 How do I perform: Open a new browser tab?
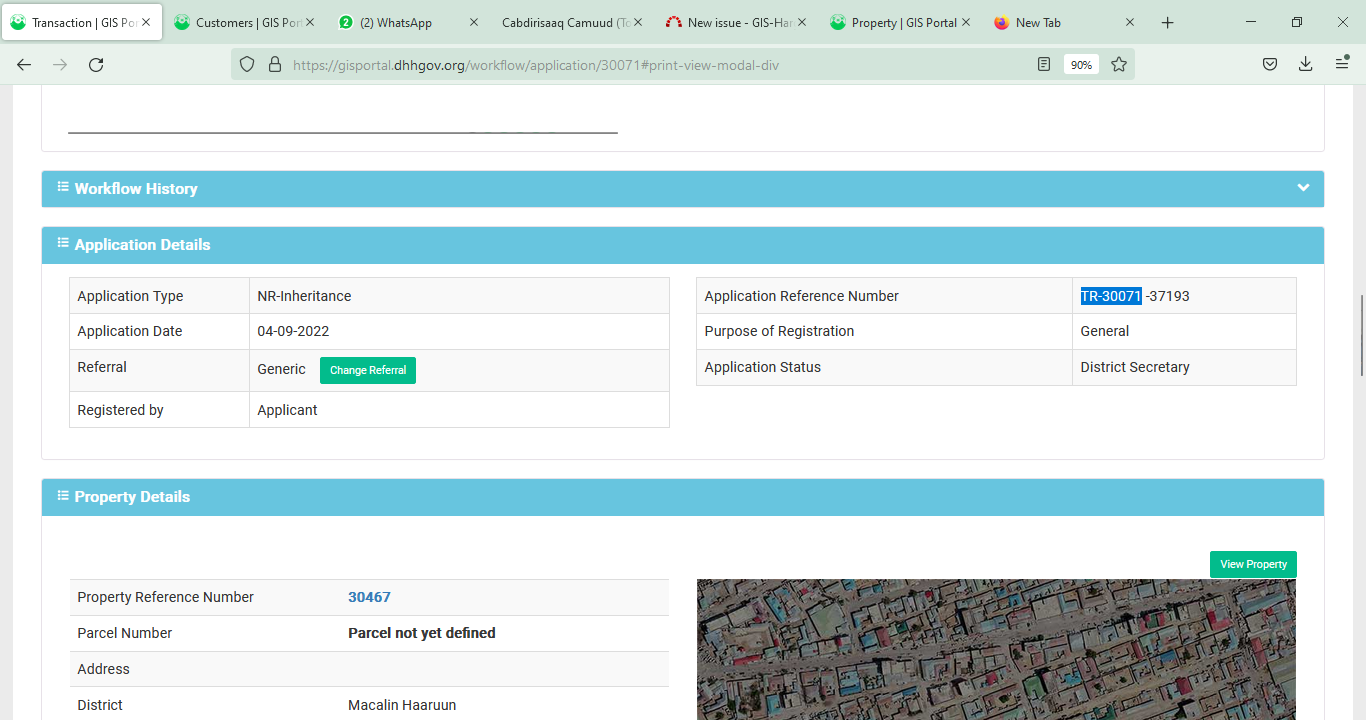(1167, 23)
